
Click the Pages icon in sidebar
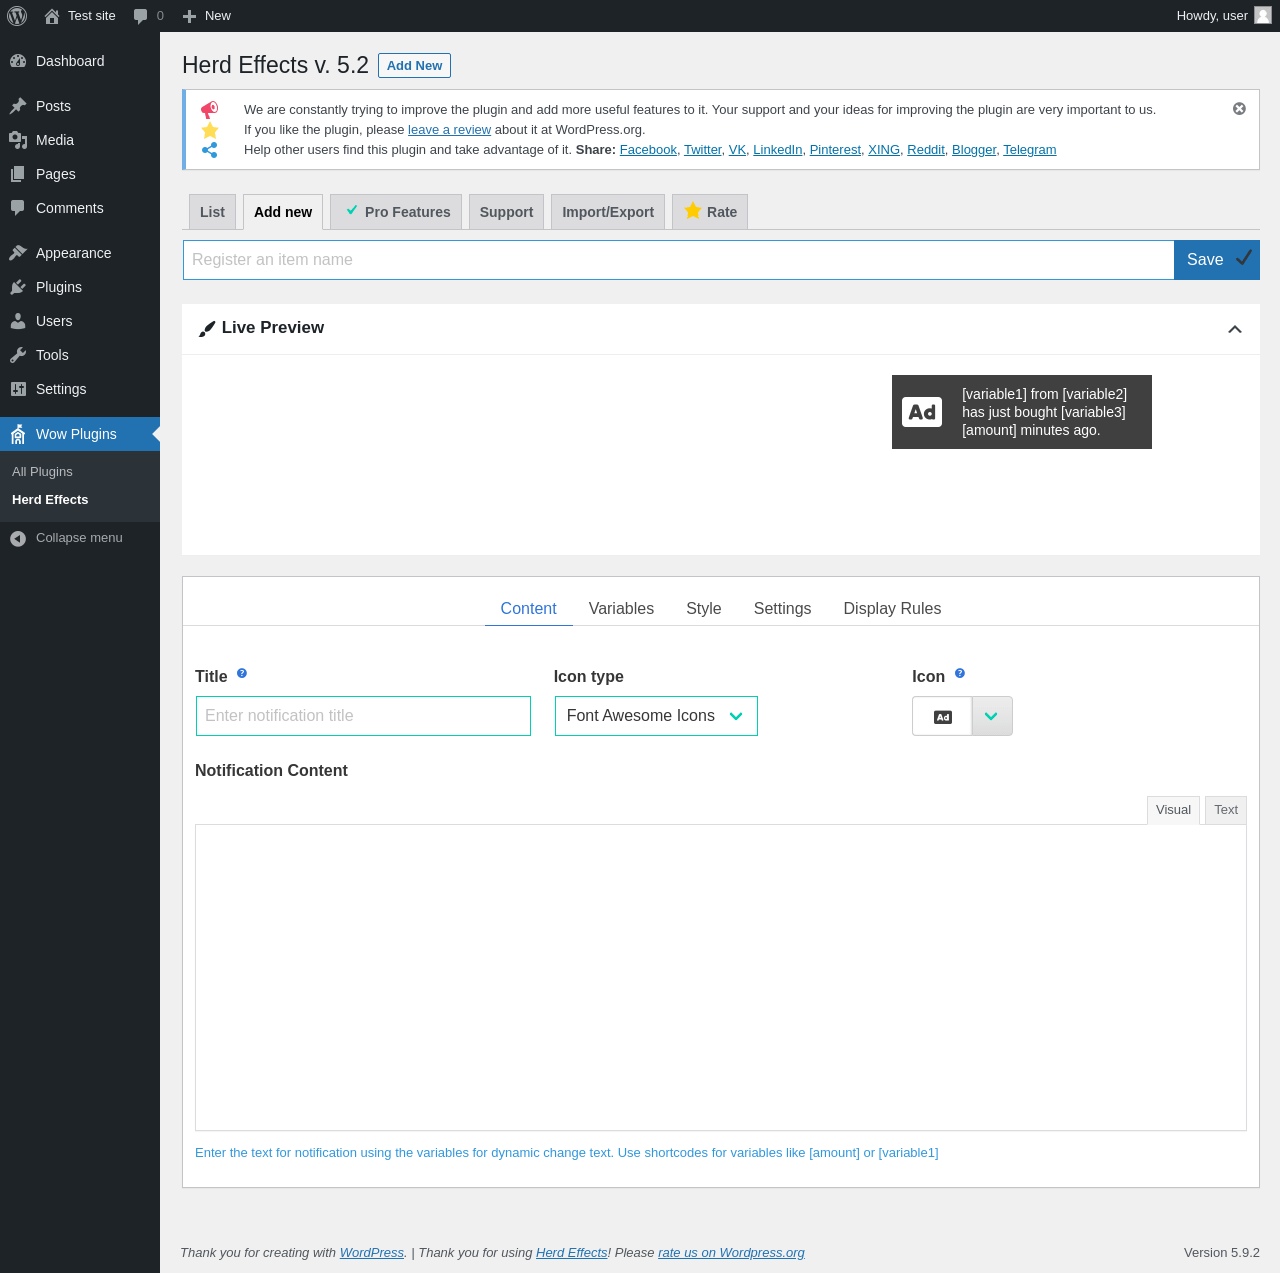pos(18,174)
